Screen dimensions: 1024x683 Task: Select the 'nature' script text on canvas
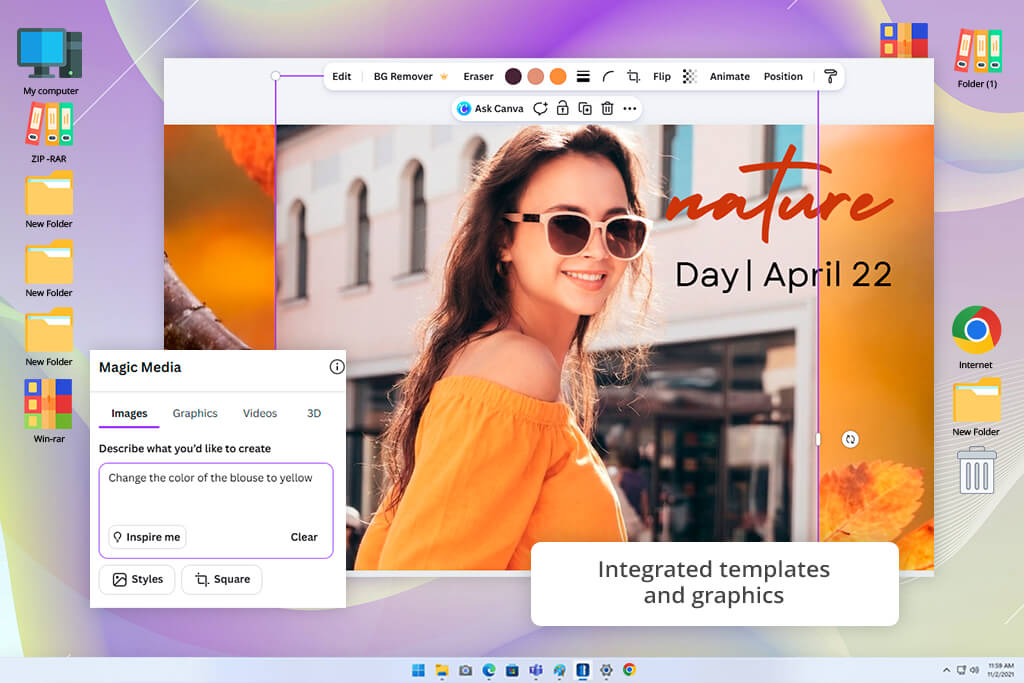(777, 196)
